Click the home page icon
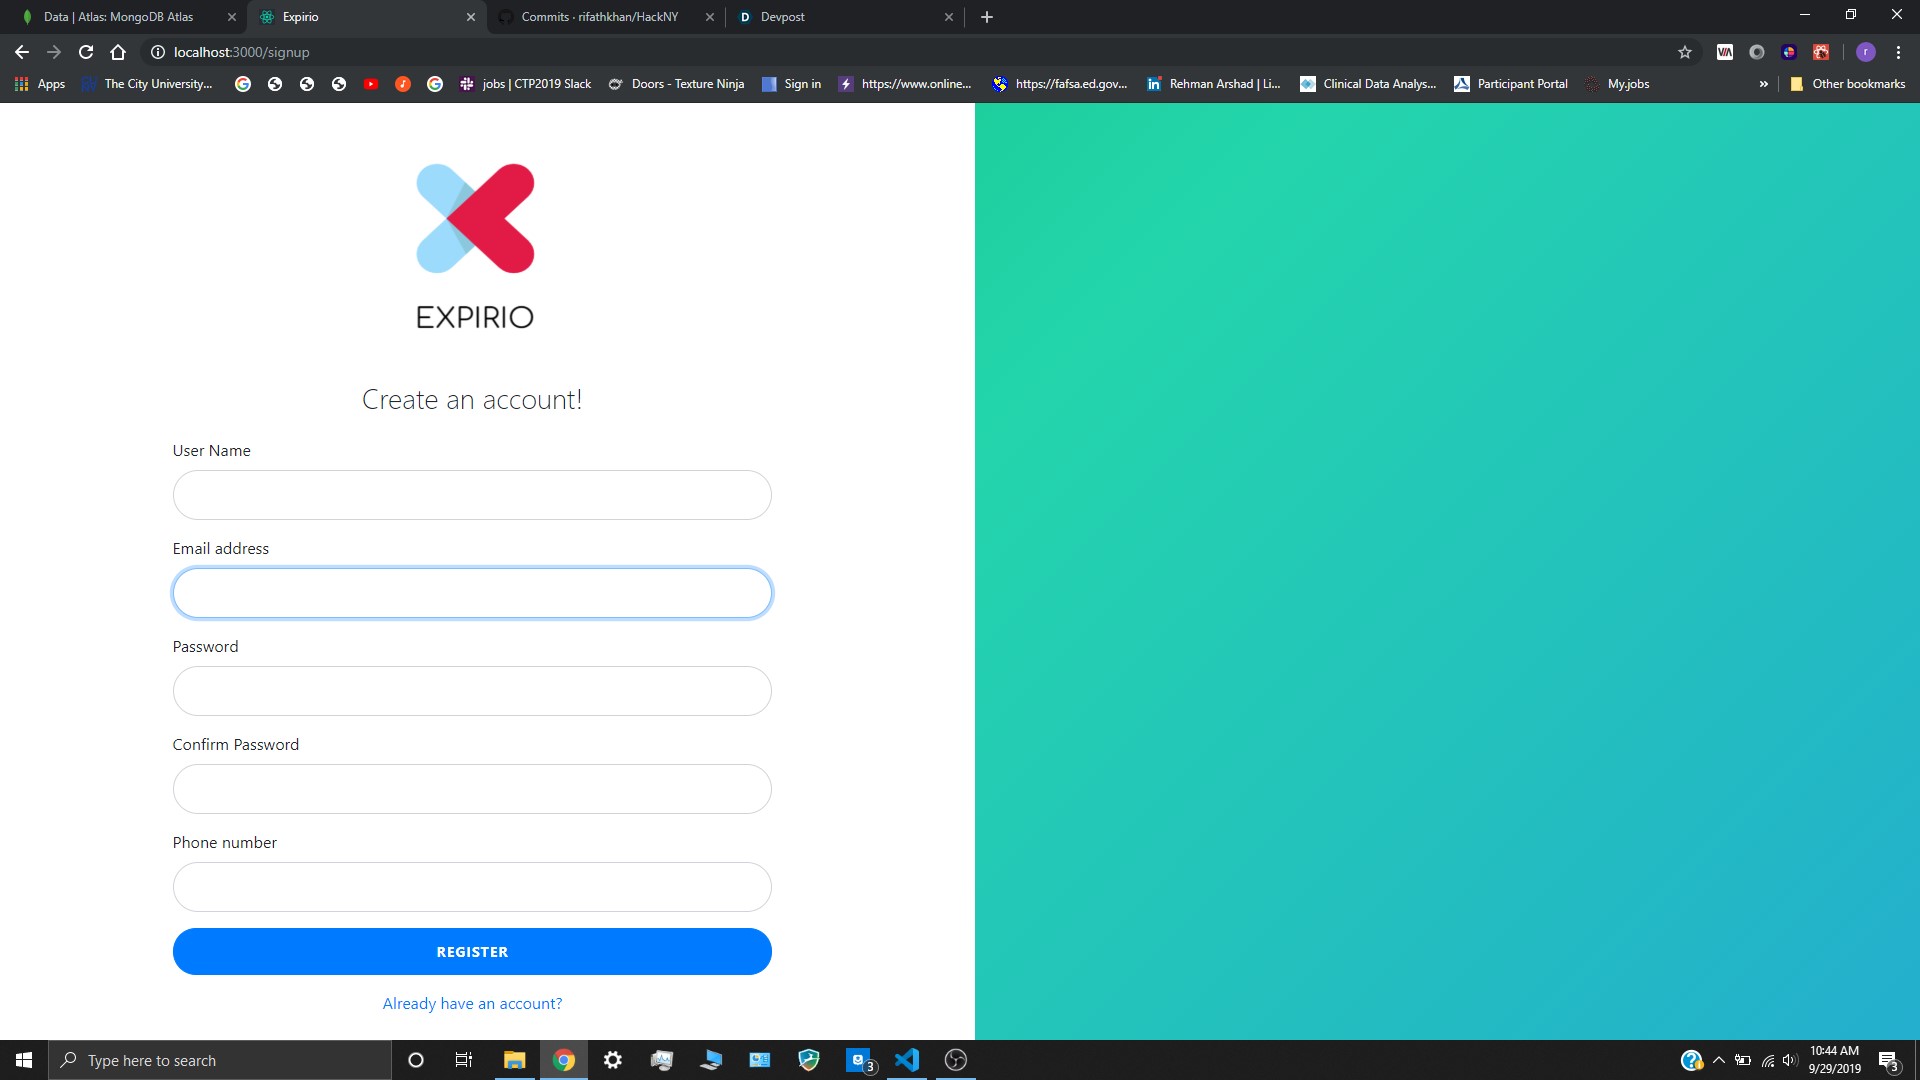Viewport: 1920px width, 1080px height. [118, 52]
